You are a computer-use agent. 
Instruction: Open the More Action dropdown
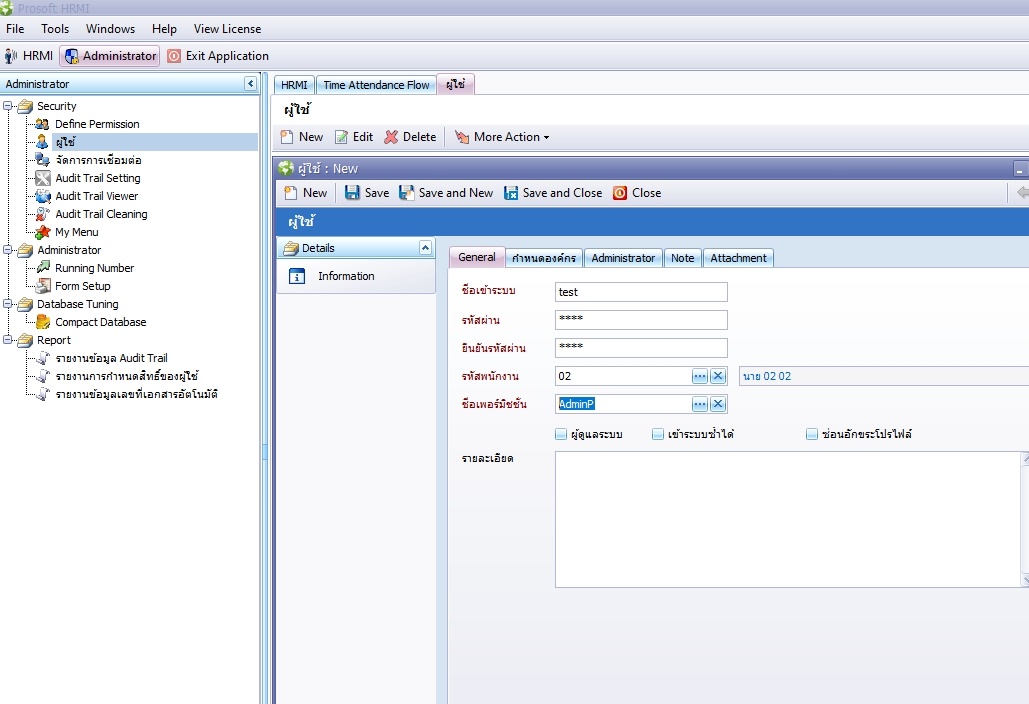502,137
